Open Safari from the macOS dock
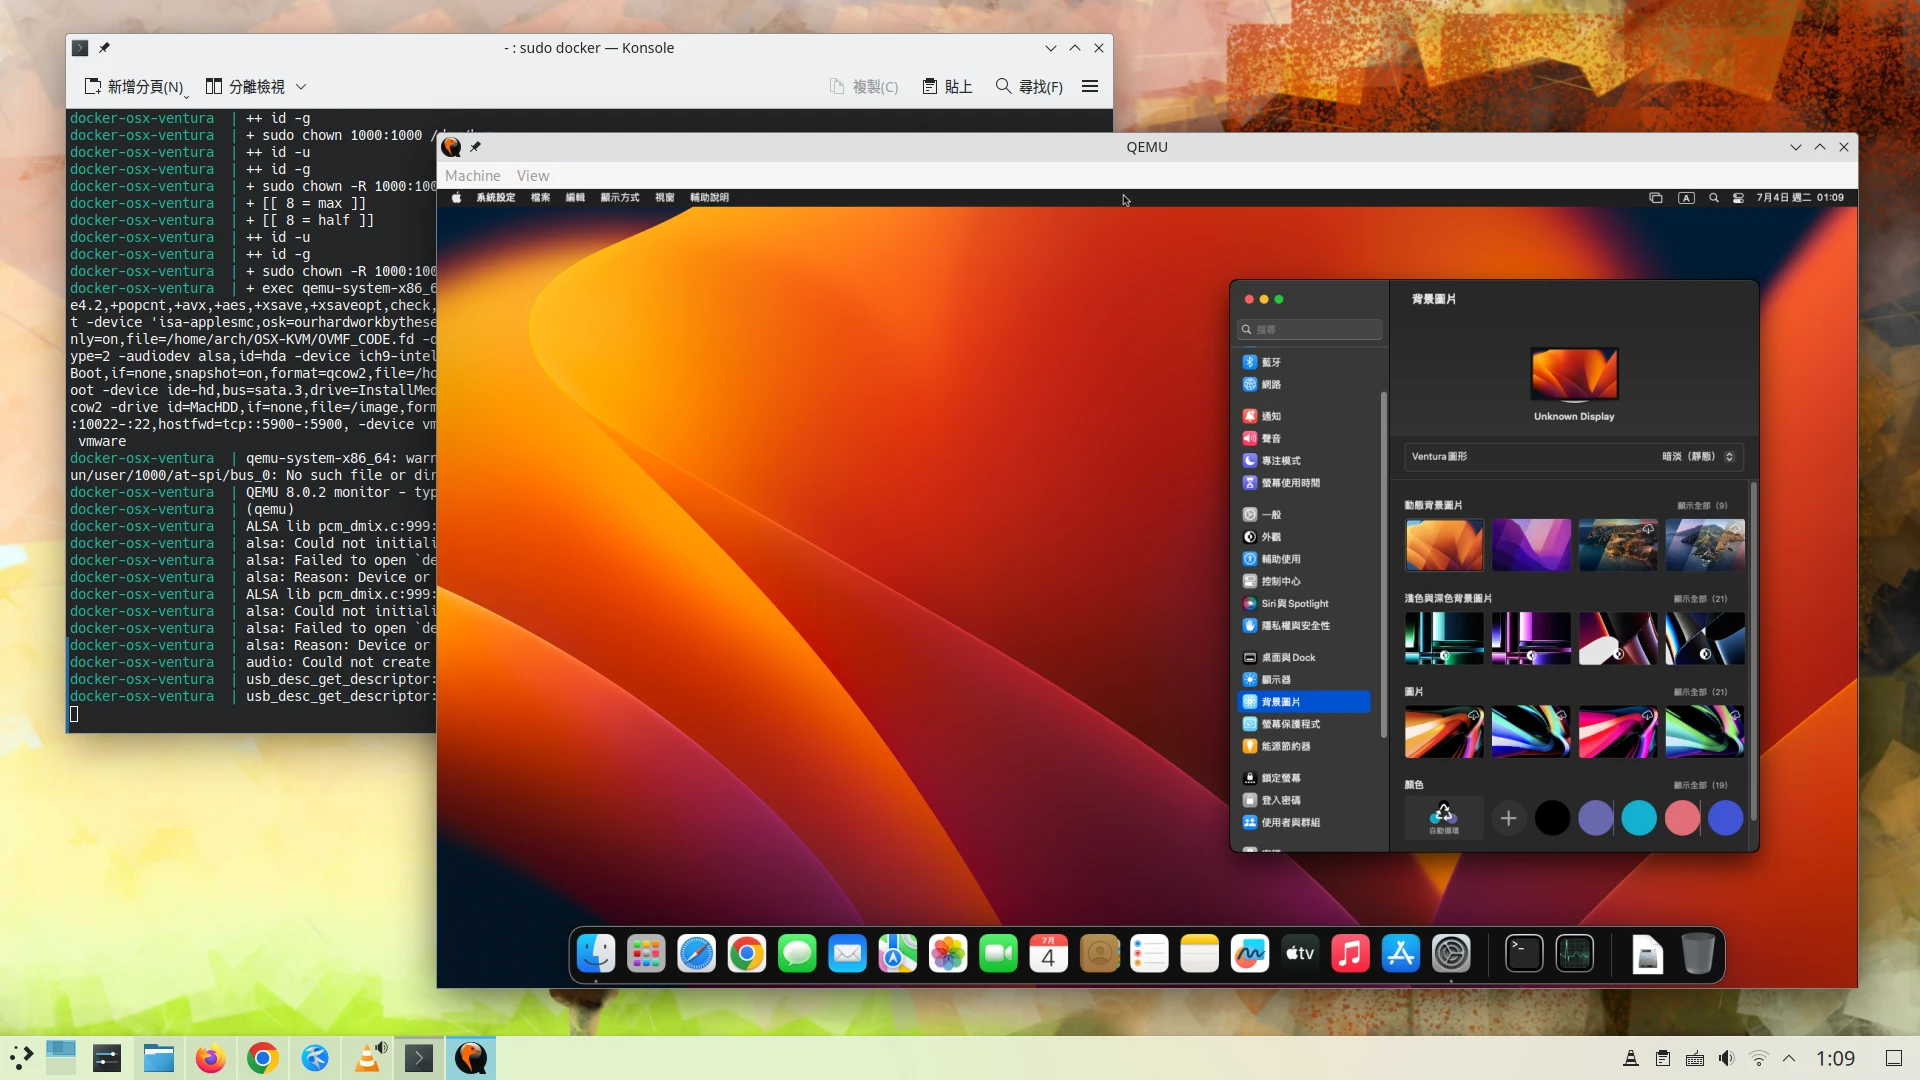1920x1080 pixels. [x=696, y=954]
